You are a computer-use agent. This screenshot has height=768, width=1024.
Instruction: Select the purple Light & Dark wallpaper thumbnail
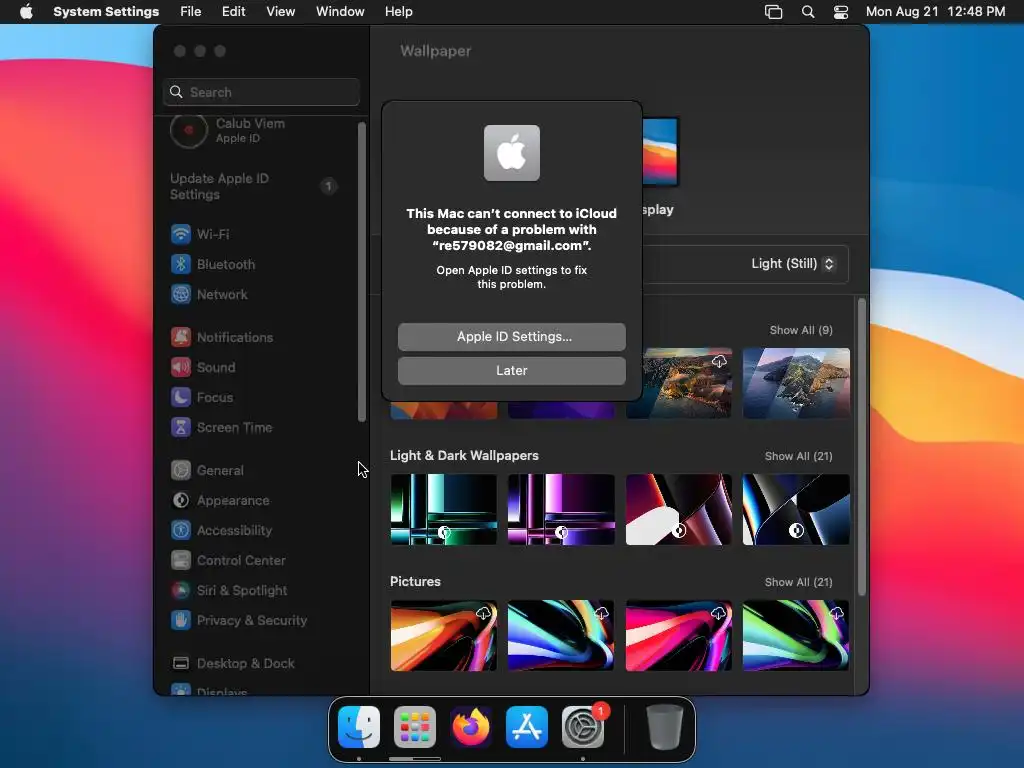tap(561, 509)
